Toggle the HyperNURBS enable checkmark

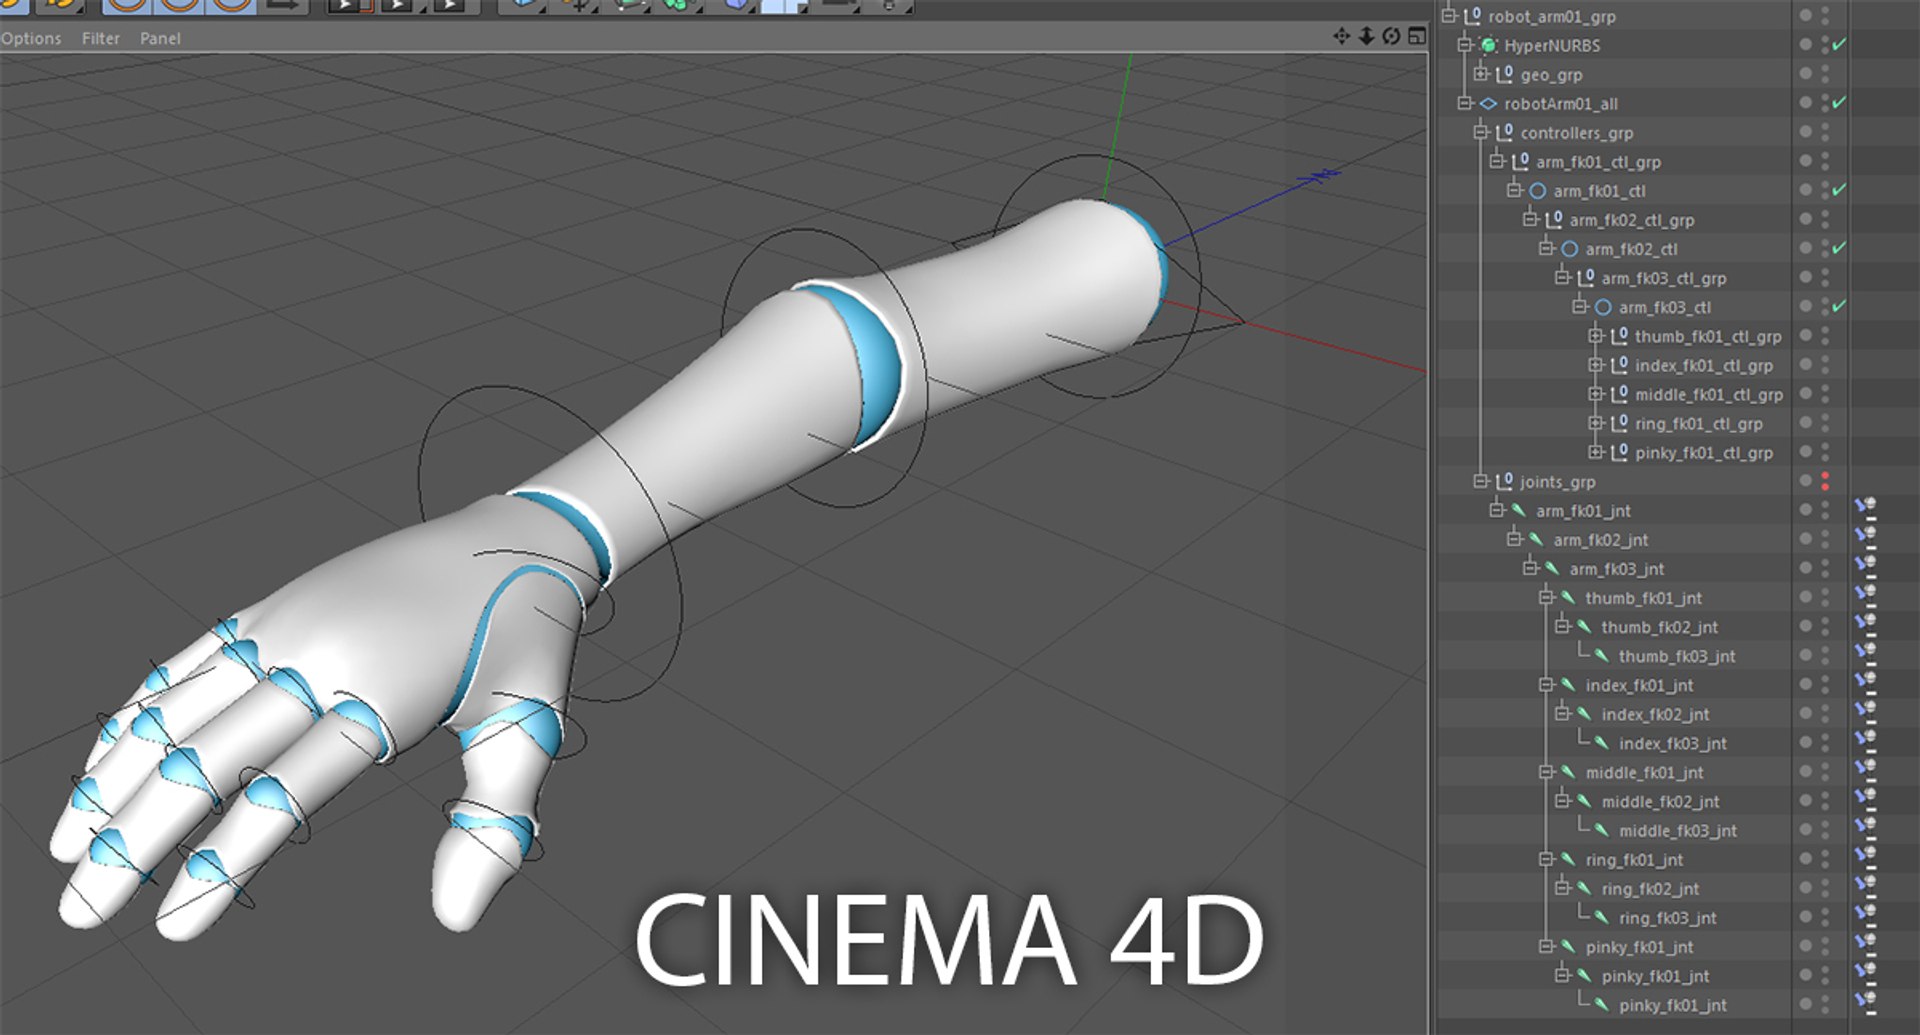click(1839, 45)
